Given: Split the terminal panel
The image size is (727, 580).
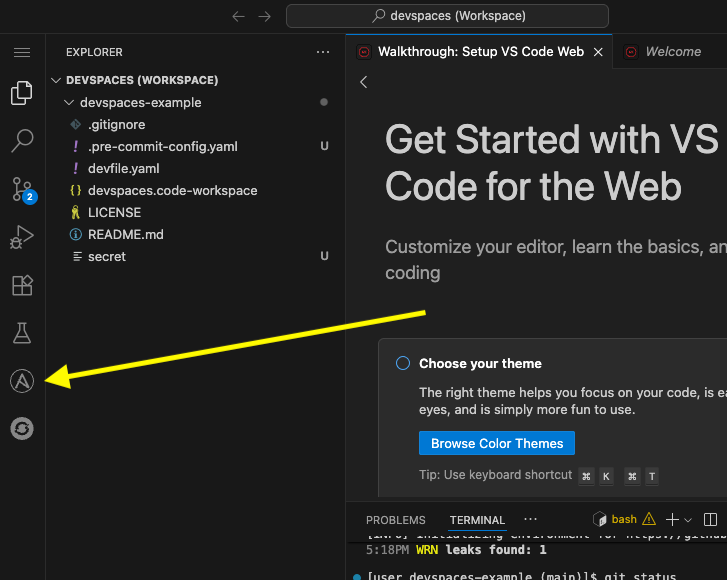Looking at the screenshot, I should pyautogui.click(x=710, y=520).
